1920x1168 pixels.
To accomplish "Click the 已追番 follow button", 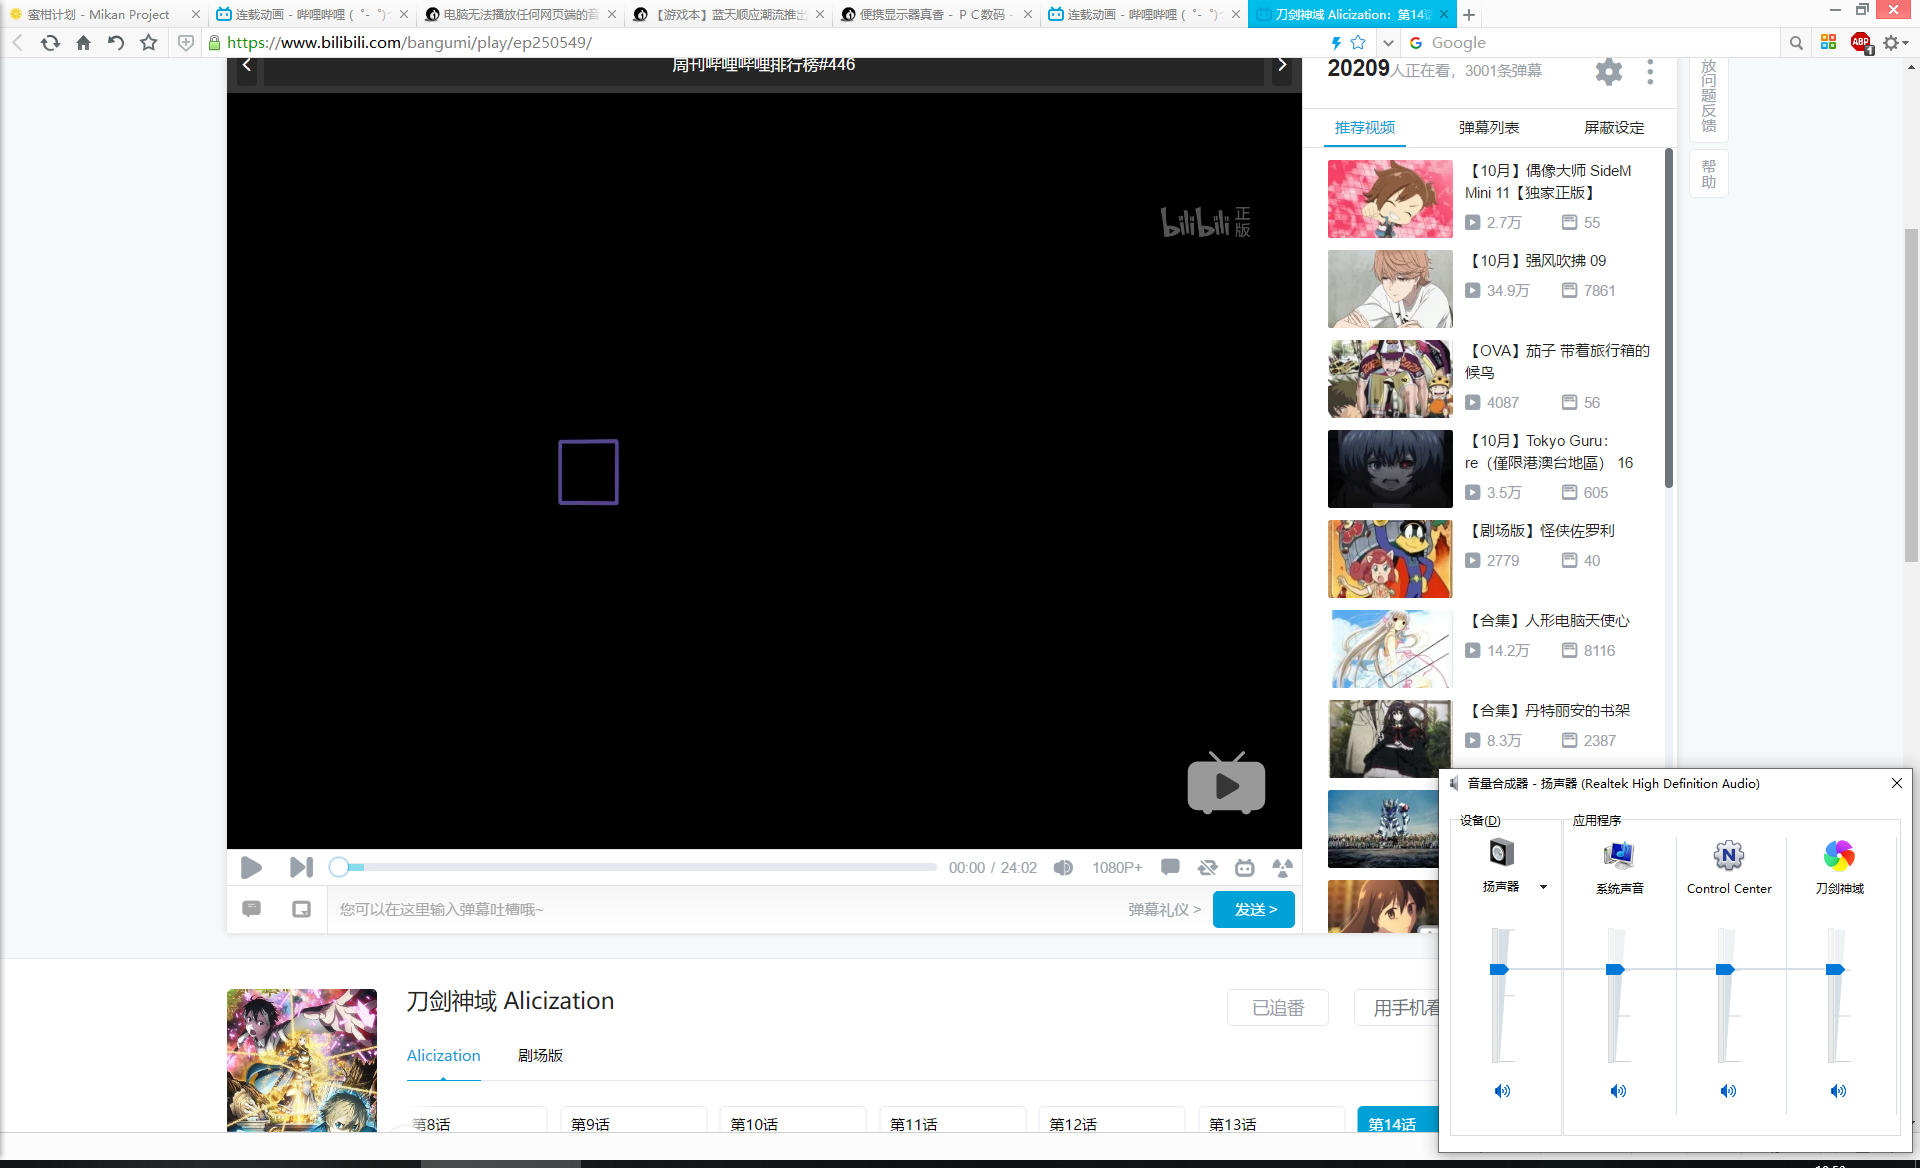I will pyautogui.click(x=1278, y=1007).
